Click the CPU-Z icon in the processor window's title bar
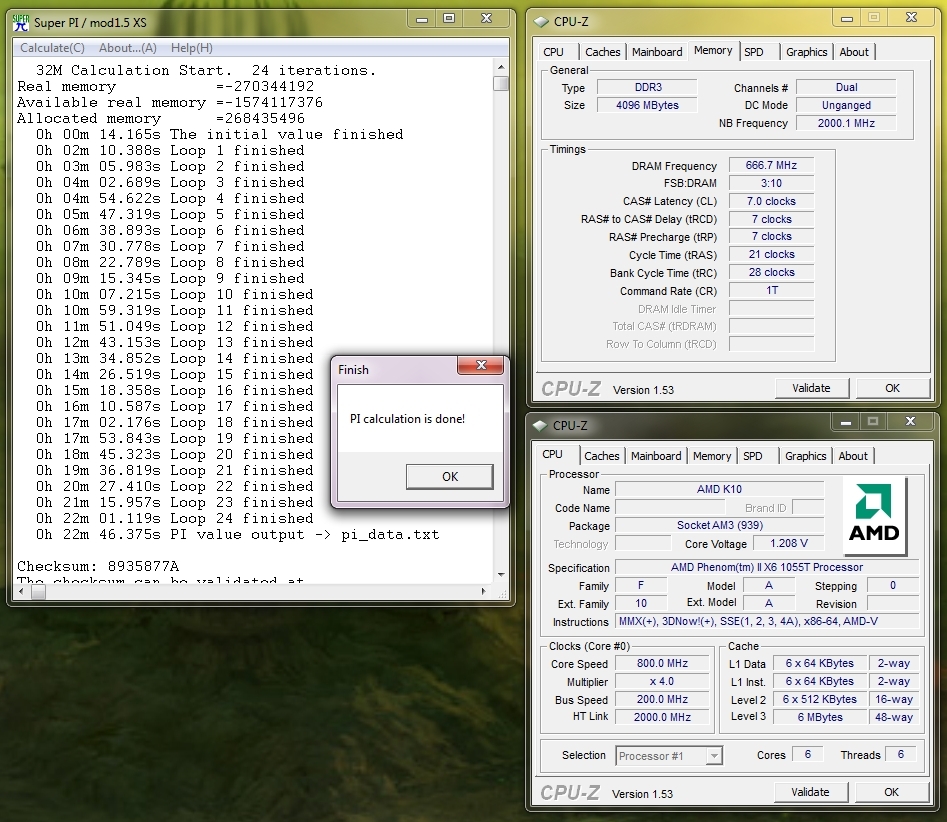The width and height of the screenshot is (947, 822). tap(541, 425)
